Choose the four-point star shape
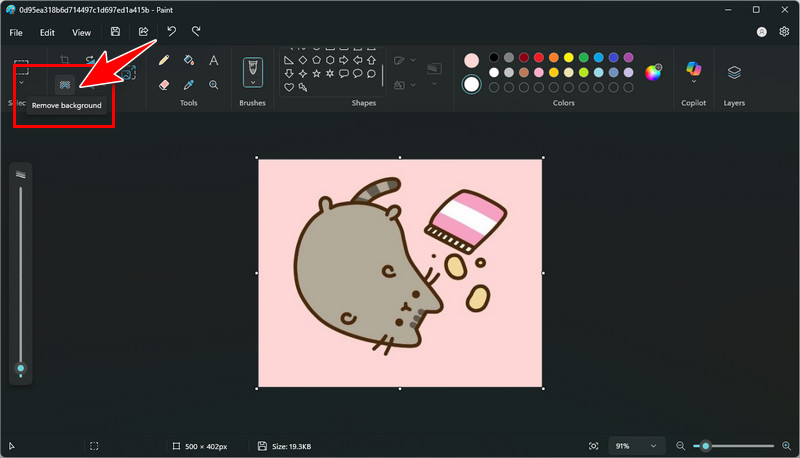Screen dimensions: 800x458 303,73
